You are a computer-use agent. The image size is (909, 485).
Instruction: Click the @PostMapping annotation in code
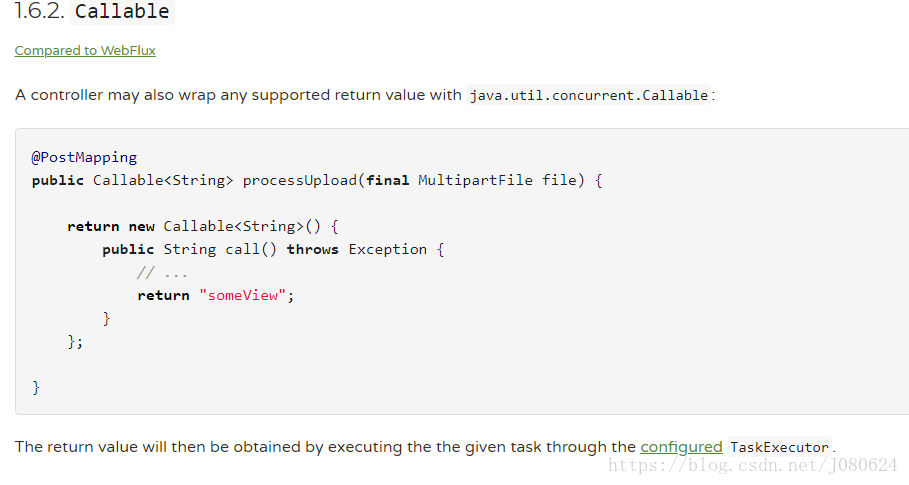(84, 157)
